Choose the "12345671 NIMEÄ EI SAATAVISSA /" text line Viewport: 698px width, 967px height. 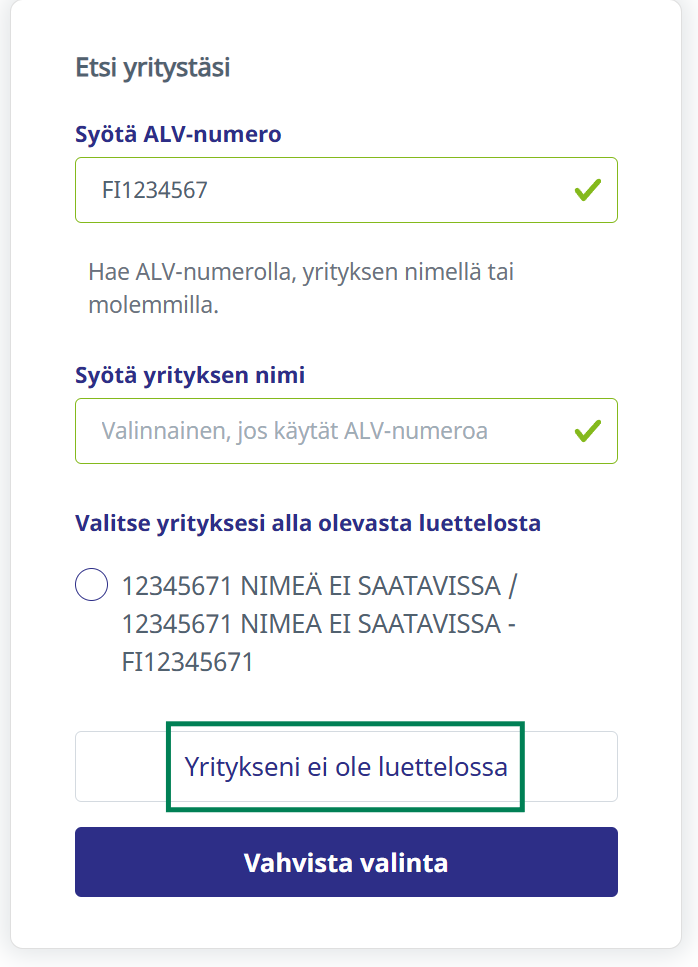point(320,586)
